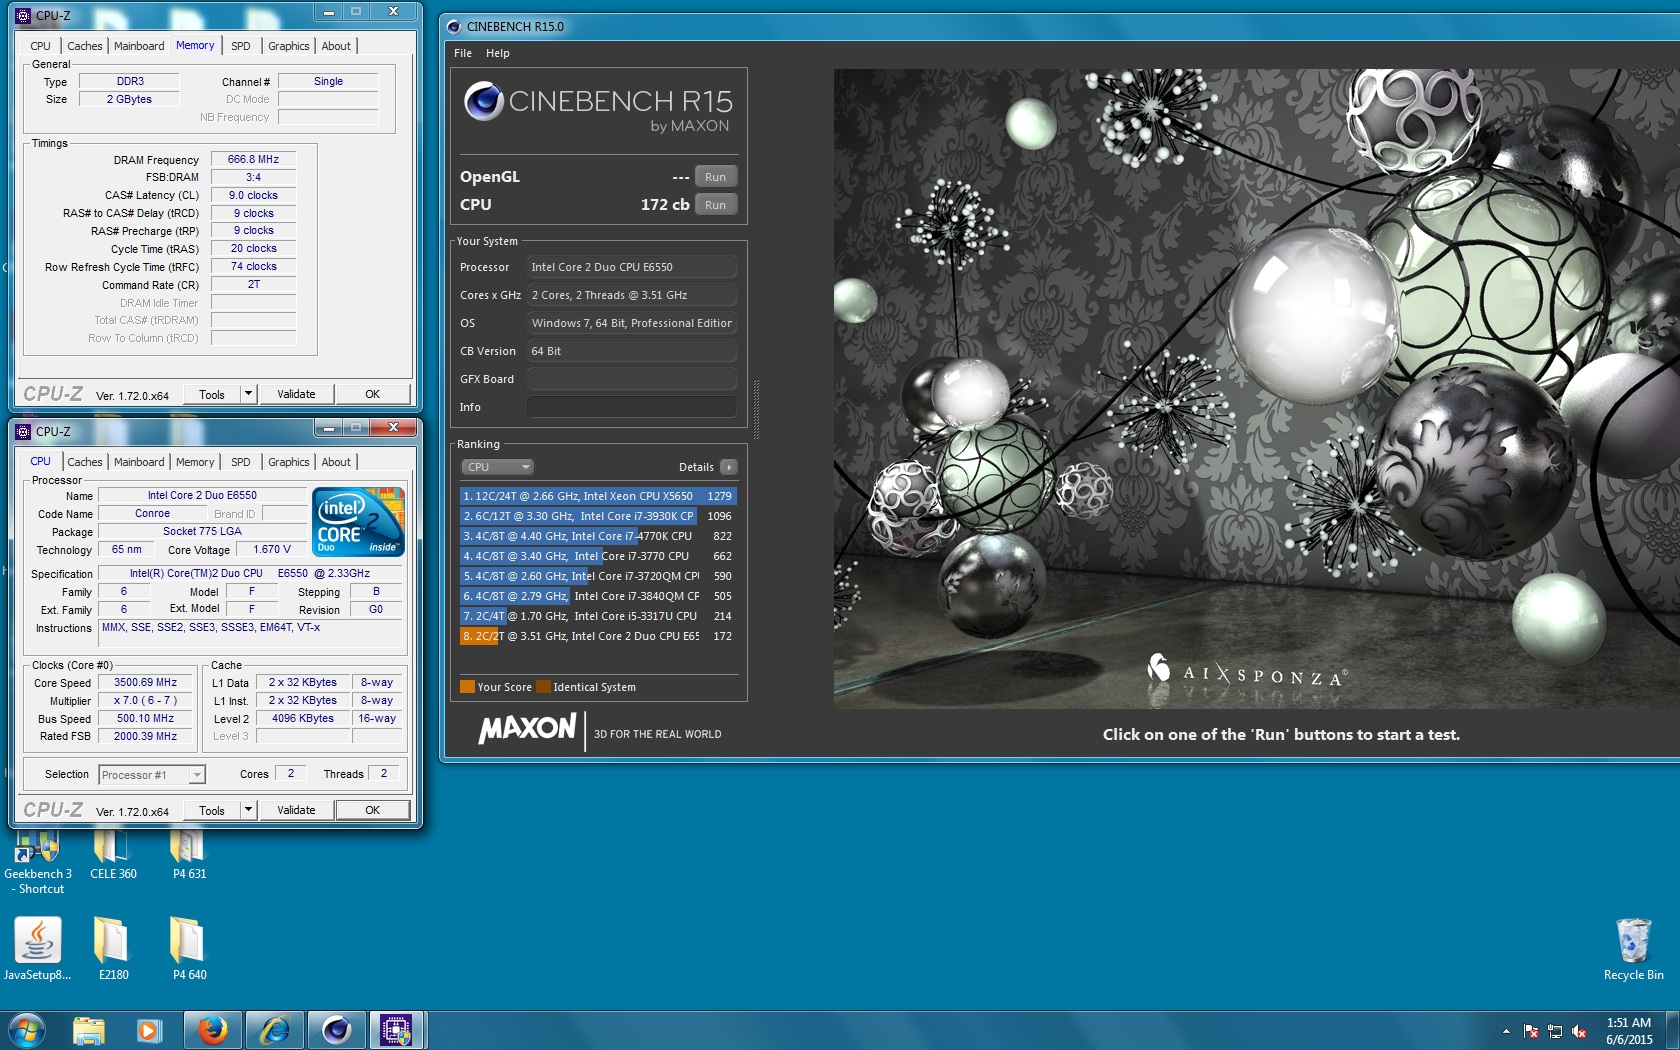This screenshot has width=1680, height=1050.
Task: Click DRAM Frequency value 666.8 MHz
Action: [253, 159]
